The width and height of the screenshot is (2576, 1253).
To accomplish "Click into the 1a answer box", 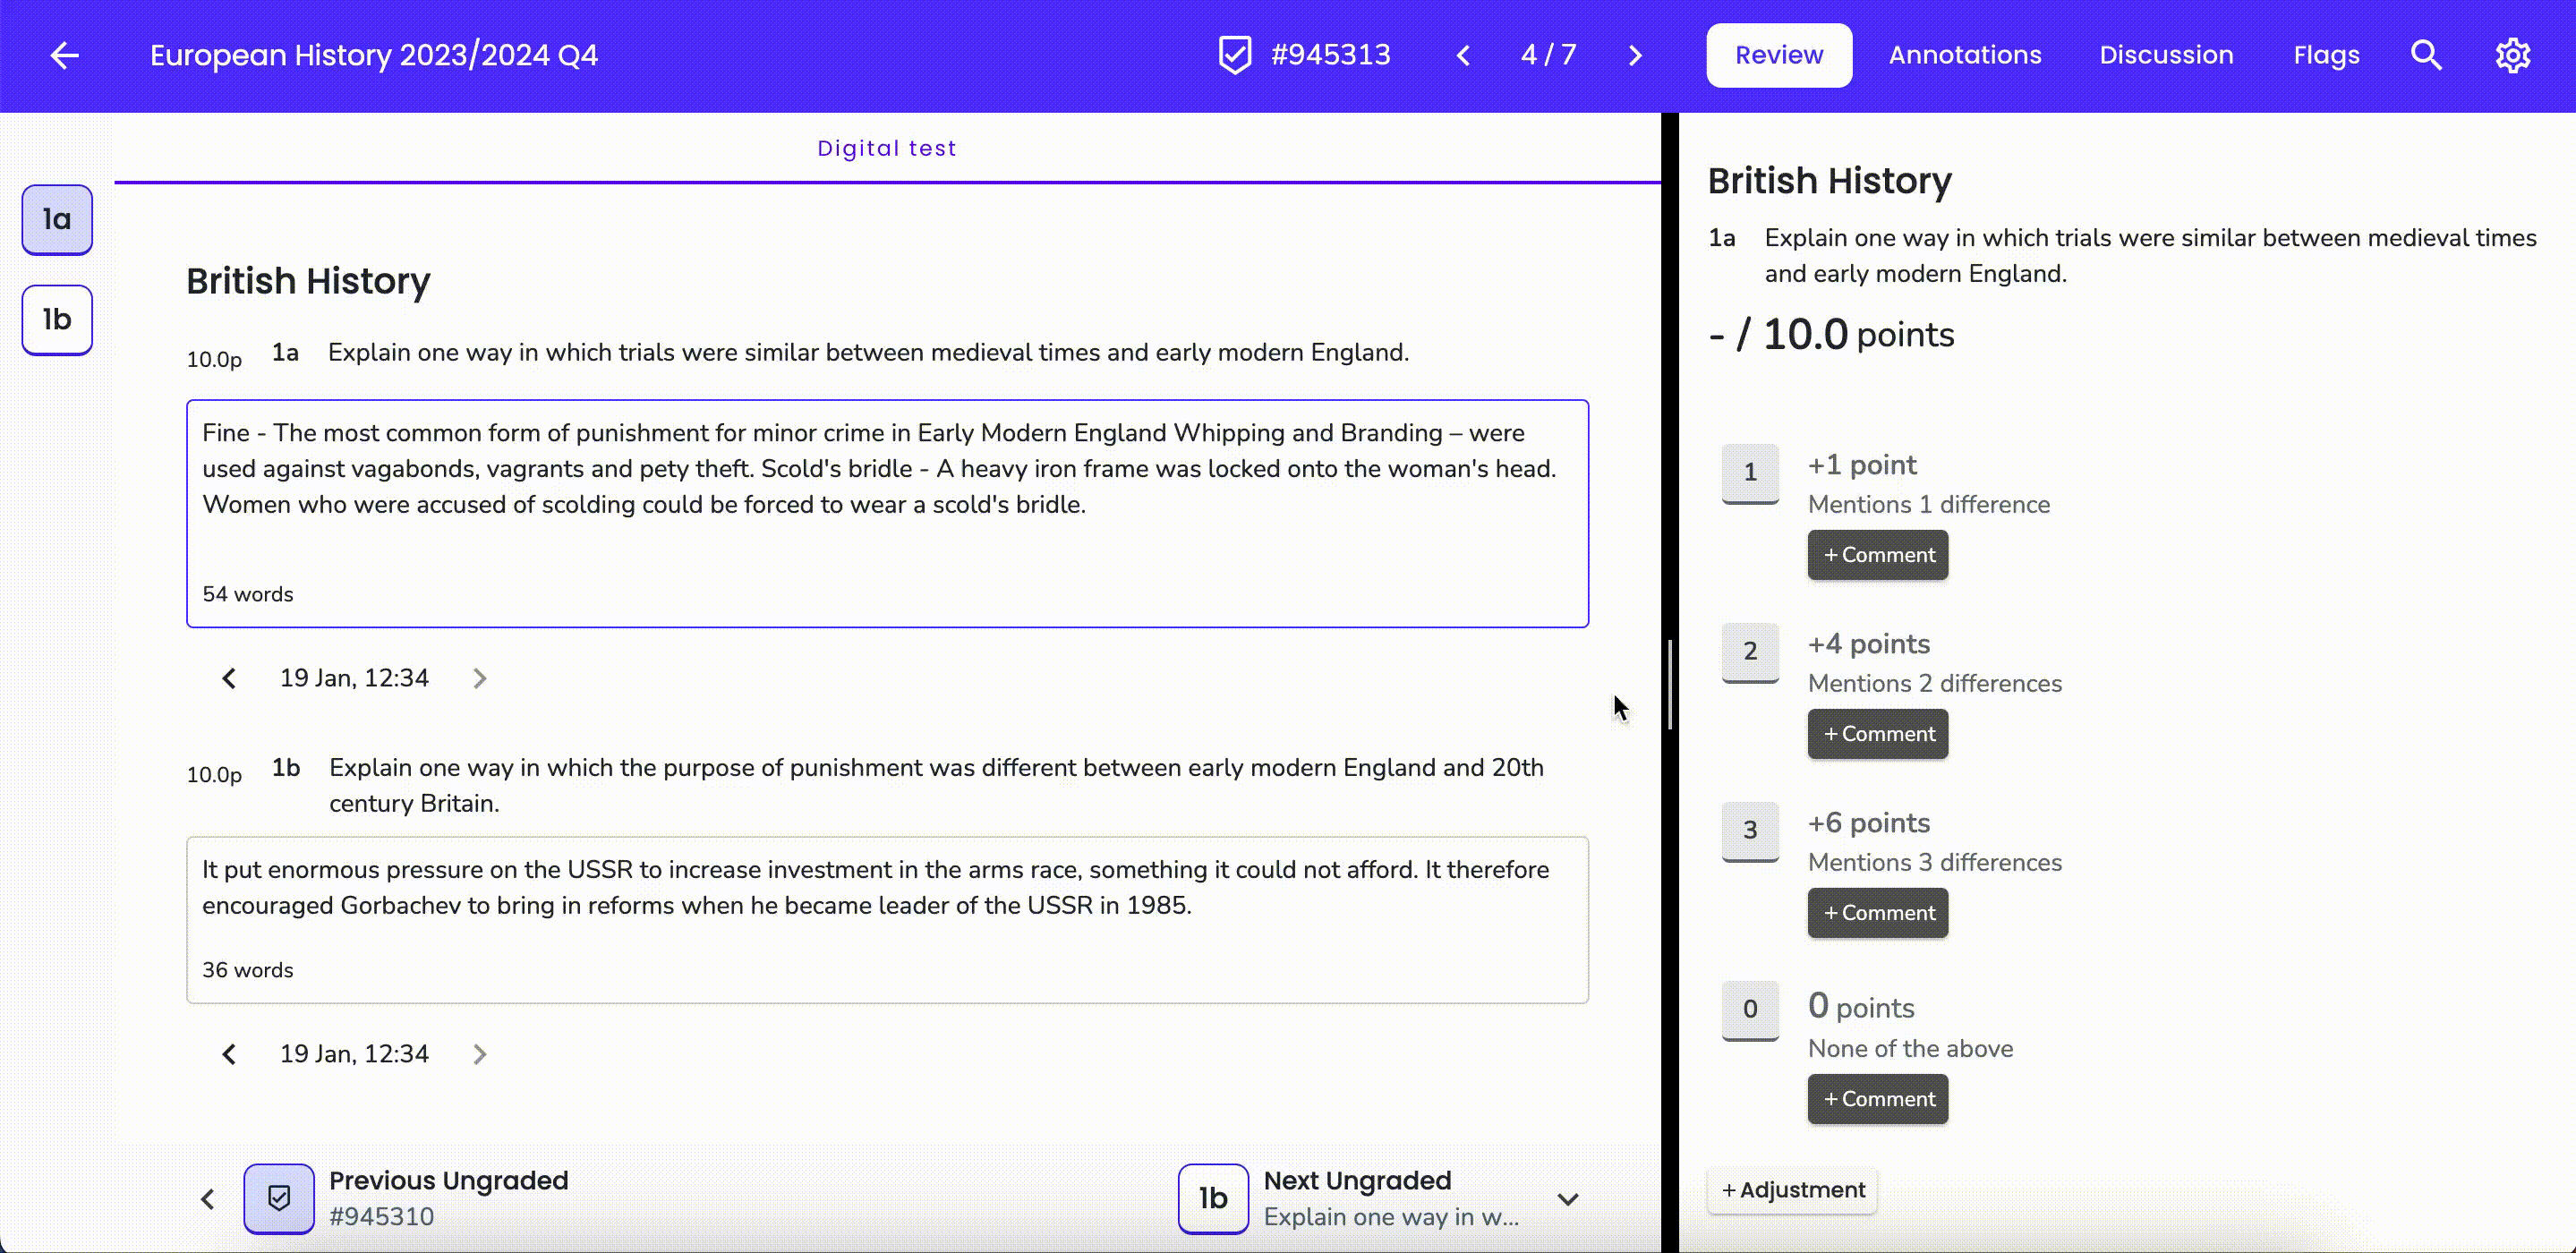I will (x=887, y=514).
